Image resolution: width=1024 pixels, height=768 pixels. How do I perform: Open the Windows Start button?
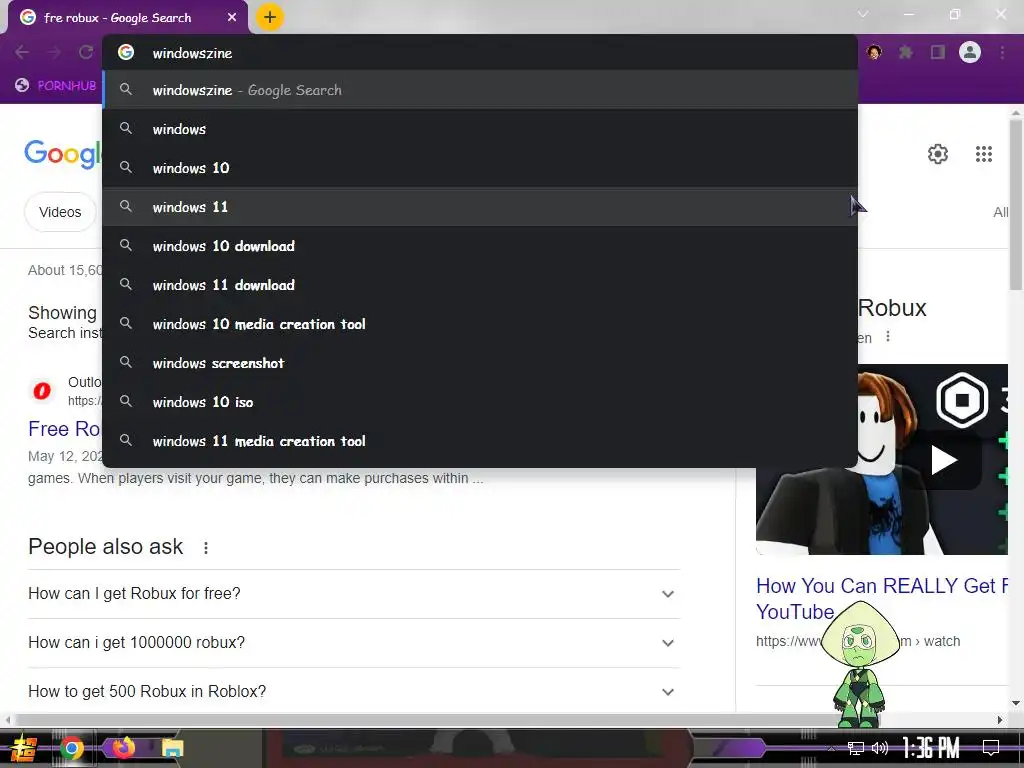point(23,748)
